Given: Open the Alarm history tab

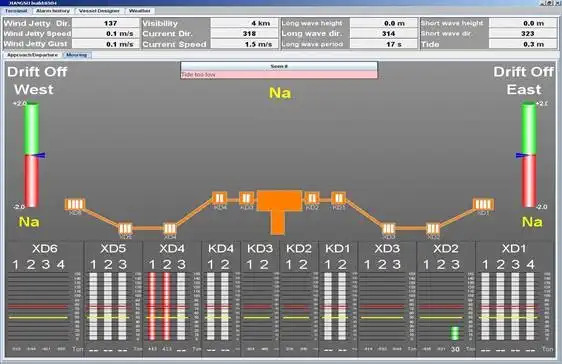Looking at the screenshot, I should pyautogui.click(x=53, y=11).
